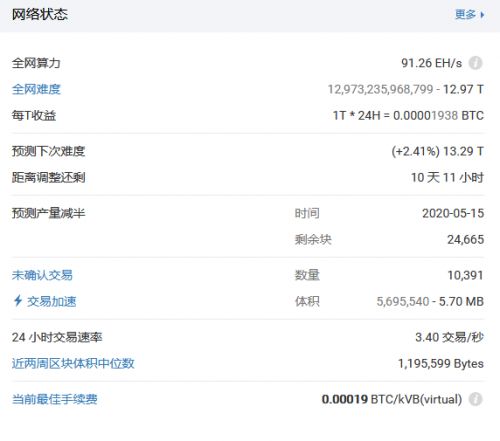Screen dimensions: 500x441
Task: Click the info icon beside BTC/kVB(virtual)
Action: 475,399
